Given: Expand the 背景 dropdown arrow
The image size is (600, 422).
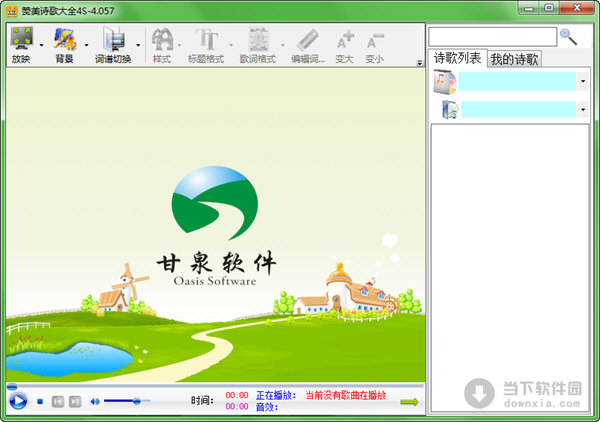Looking at the screenshot, I should (x=86, y=45).
